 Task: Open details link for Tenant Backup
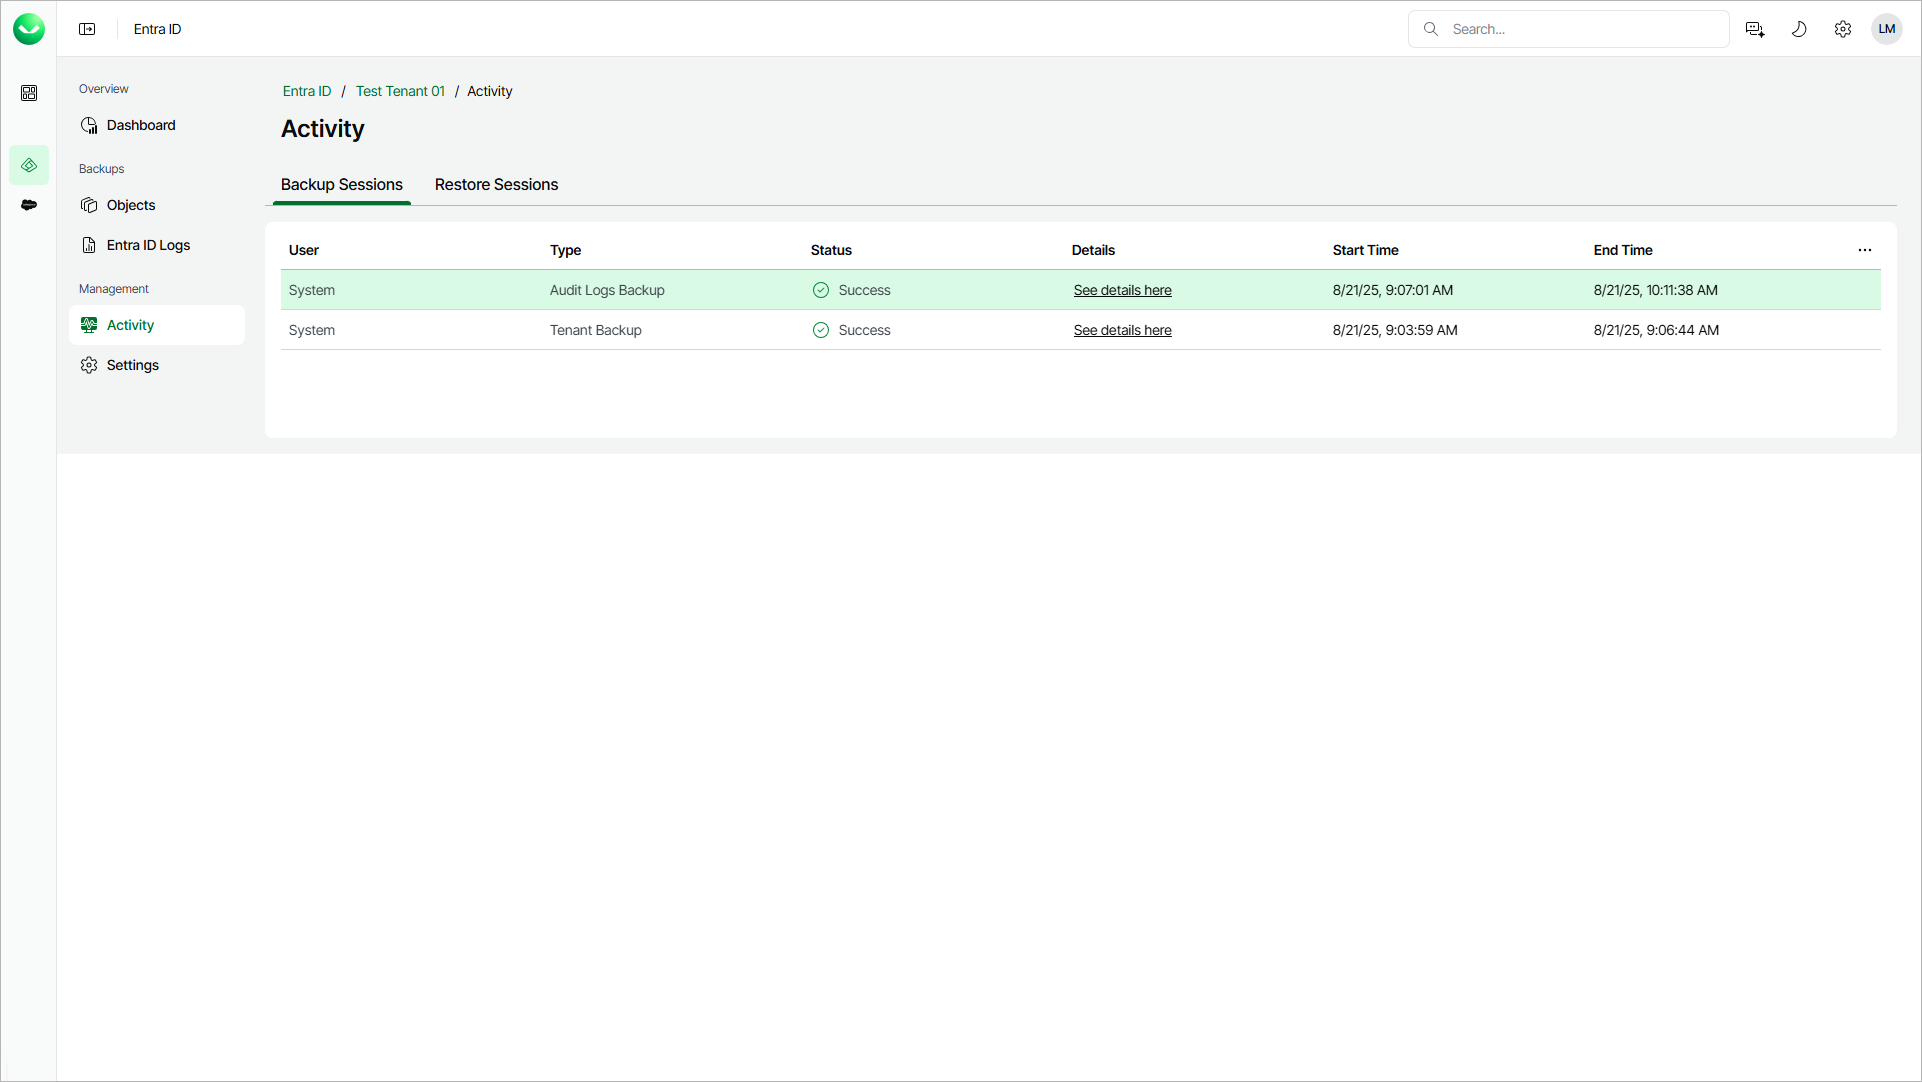tap(1122, 330)
